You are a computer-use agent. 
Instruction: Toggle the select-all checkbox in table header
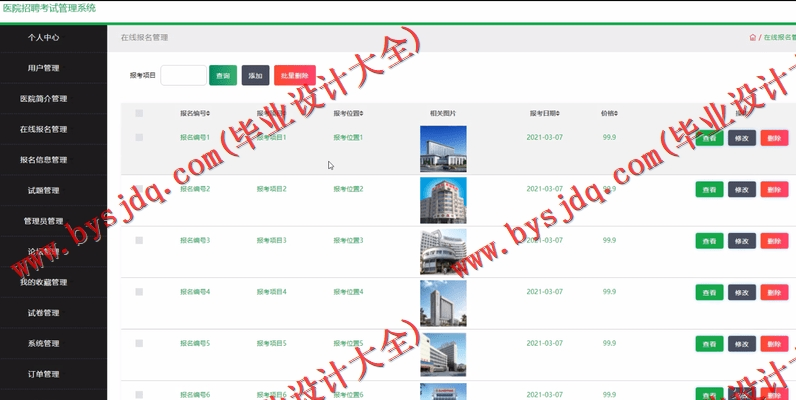[139, 113]
